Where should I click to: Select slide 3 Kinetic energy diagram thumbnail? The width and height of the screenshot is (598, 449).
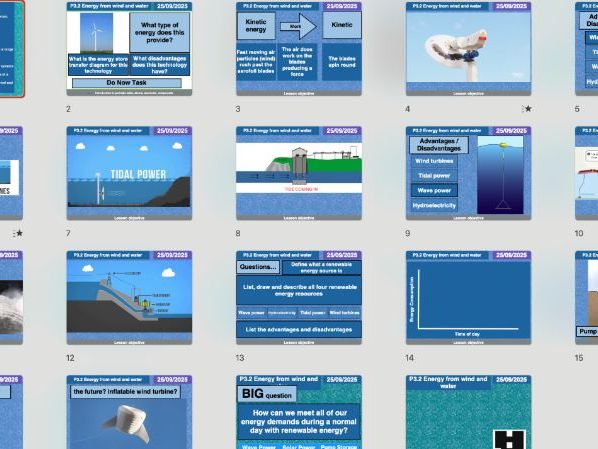coord(299,49)
